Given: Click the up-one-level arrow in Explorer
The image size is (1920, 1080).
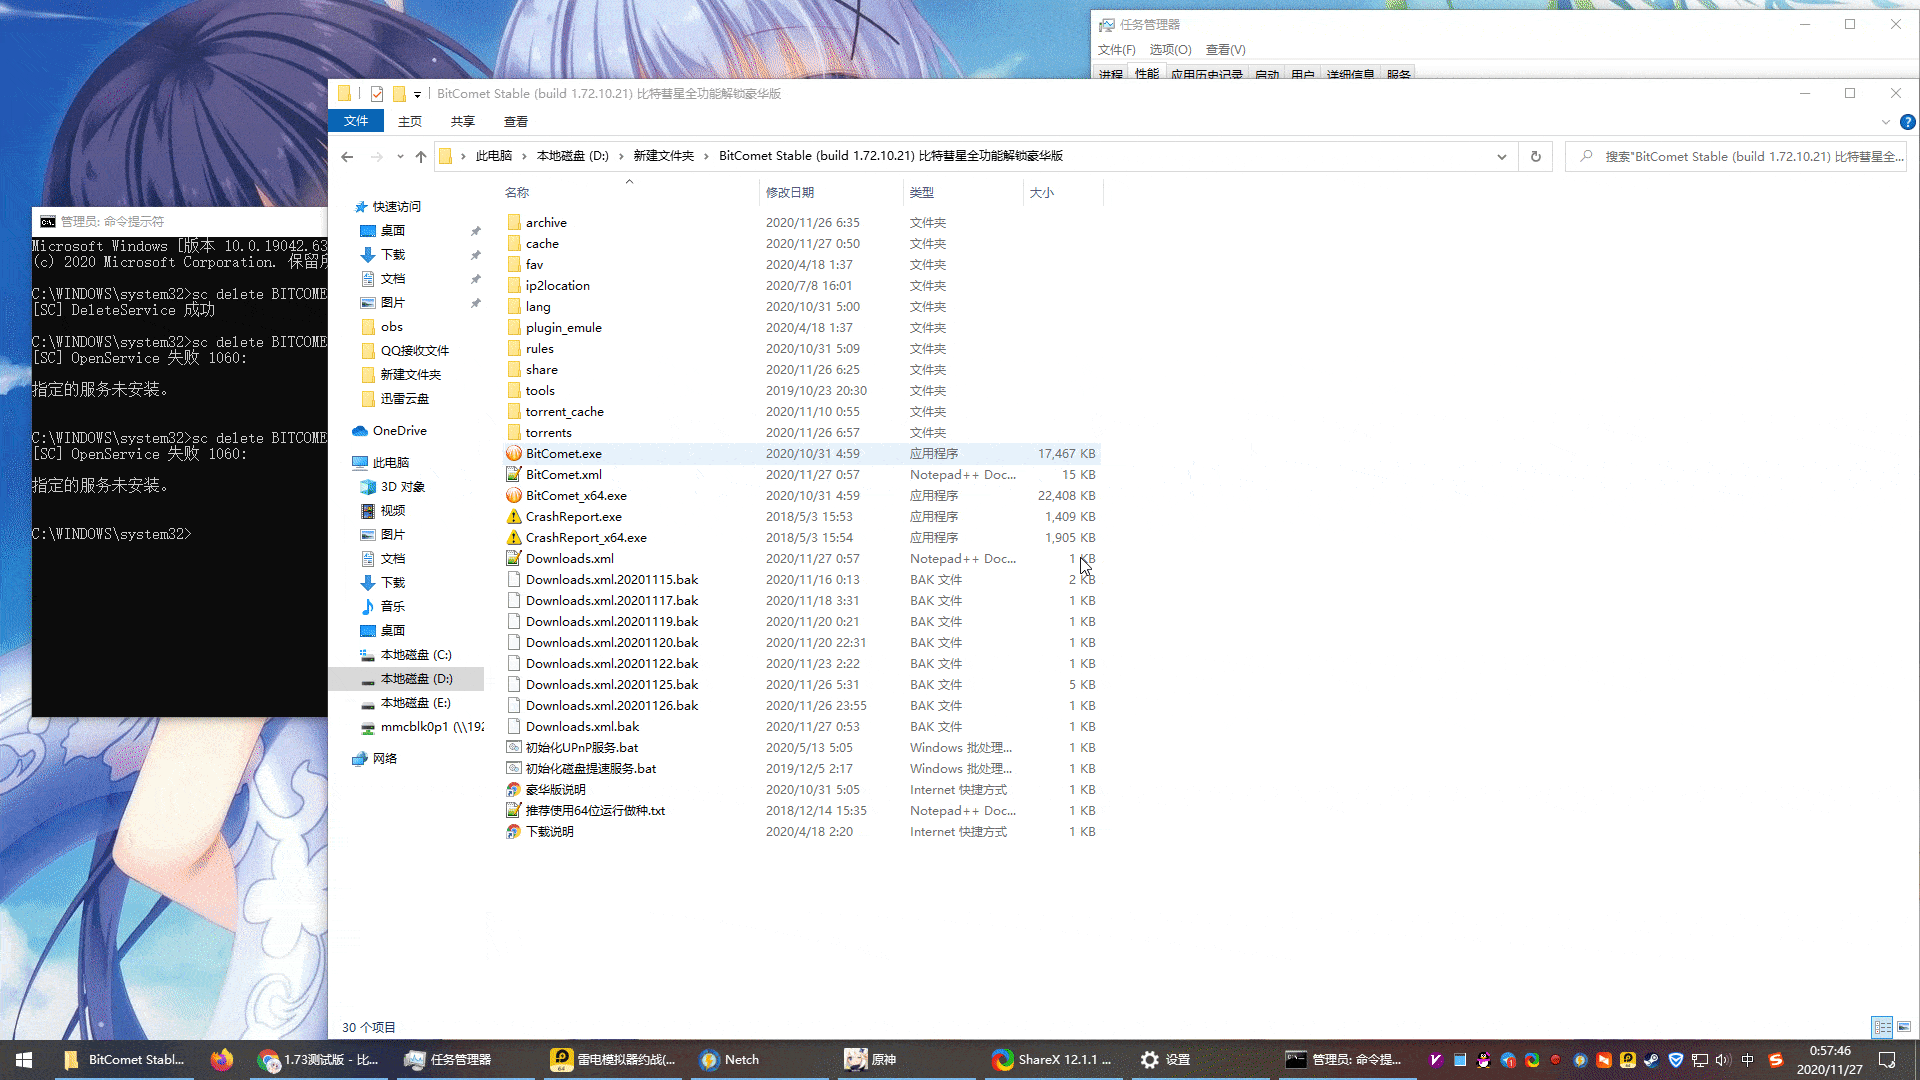Looking at the screenshot, I should [421, 156].
